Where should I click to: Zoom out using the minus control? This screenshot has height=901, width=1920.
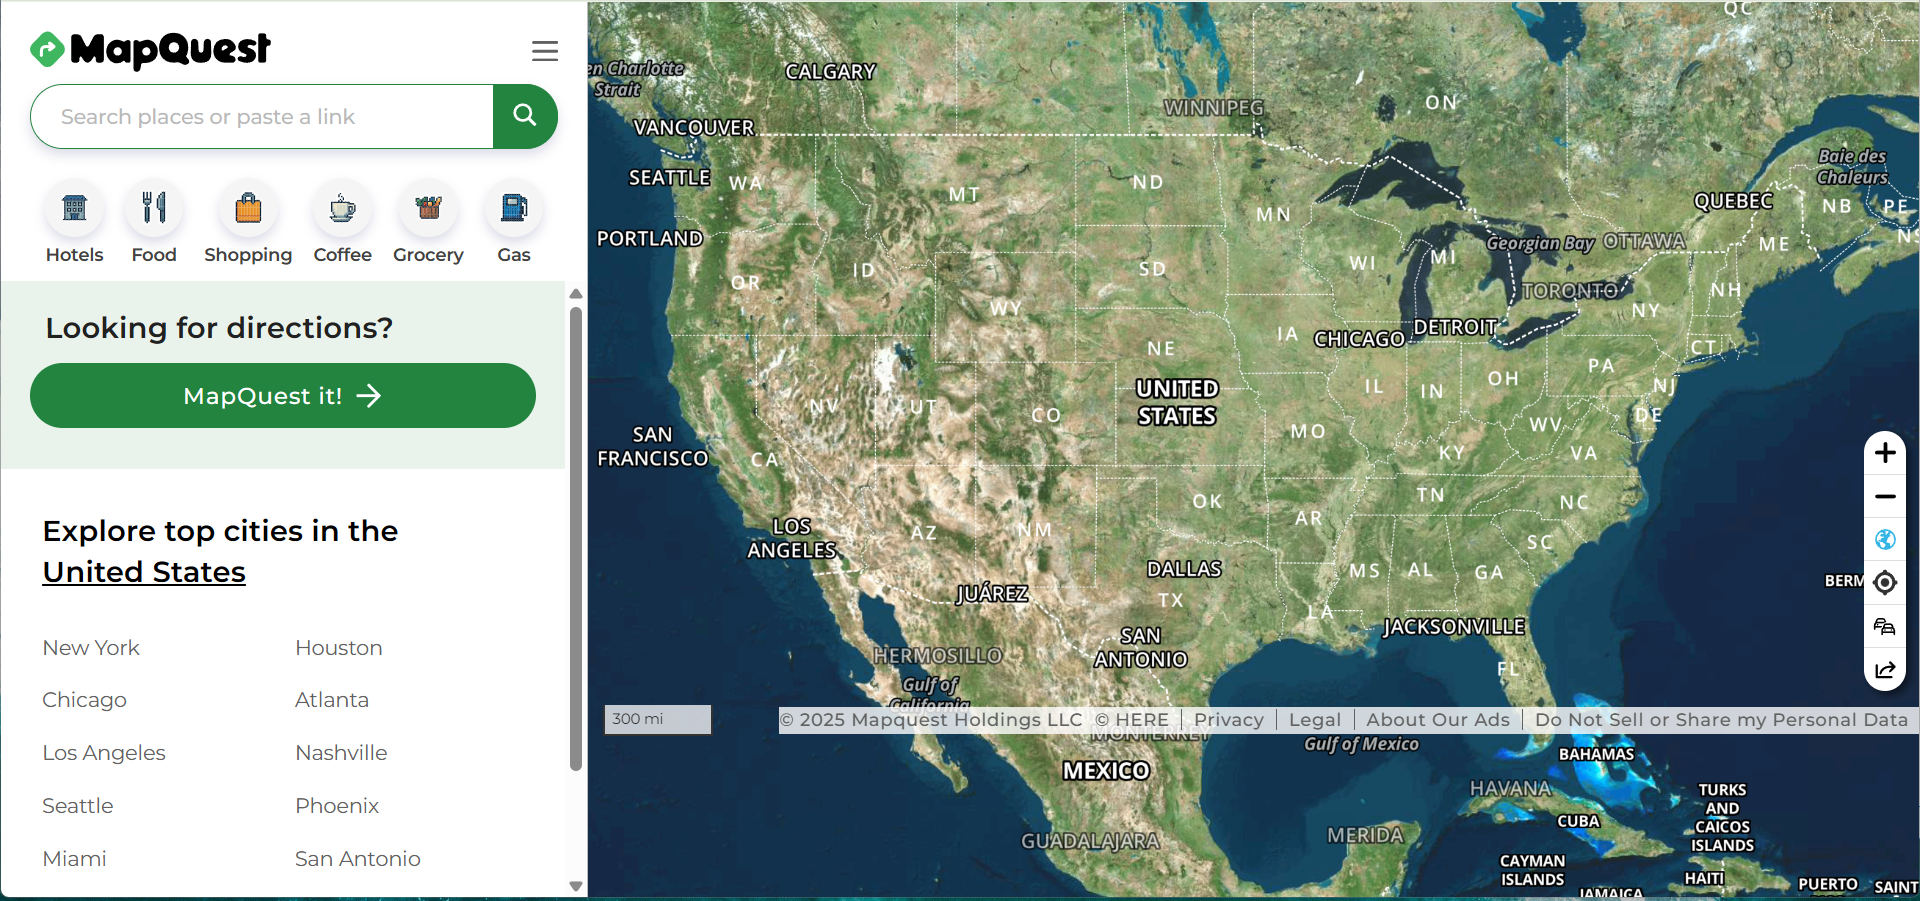[1886, 496]
